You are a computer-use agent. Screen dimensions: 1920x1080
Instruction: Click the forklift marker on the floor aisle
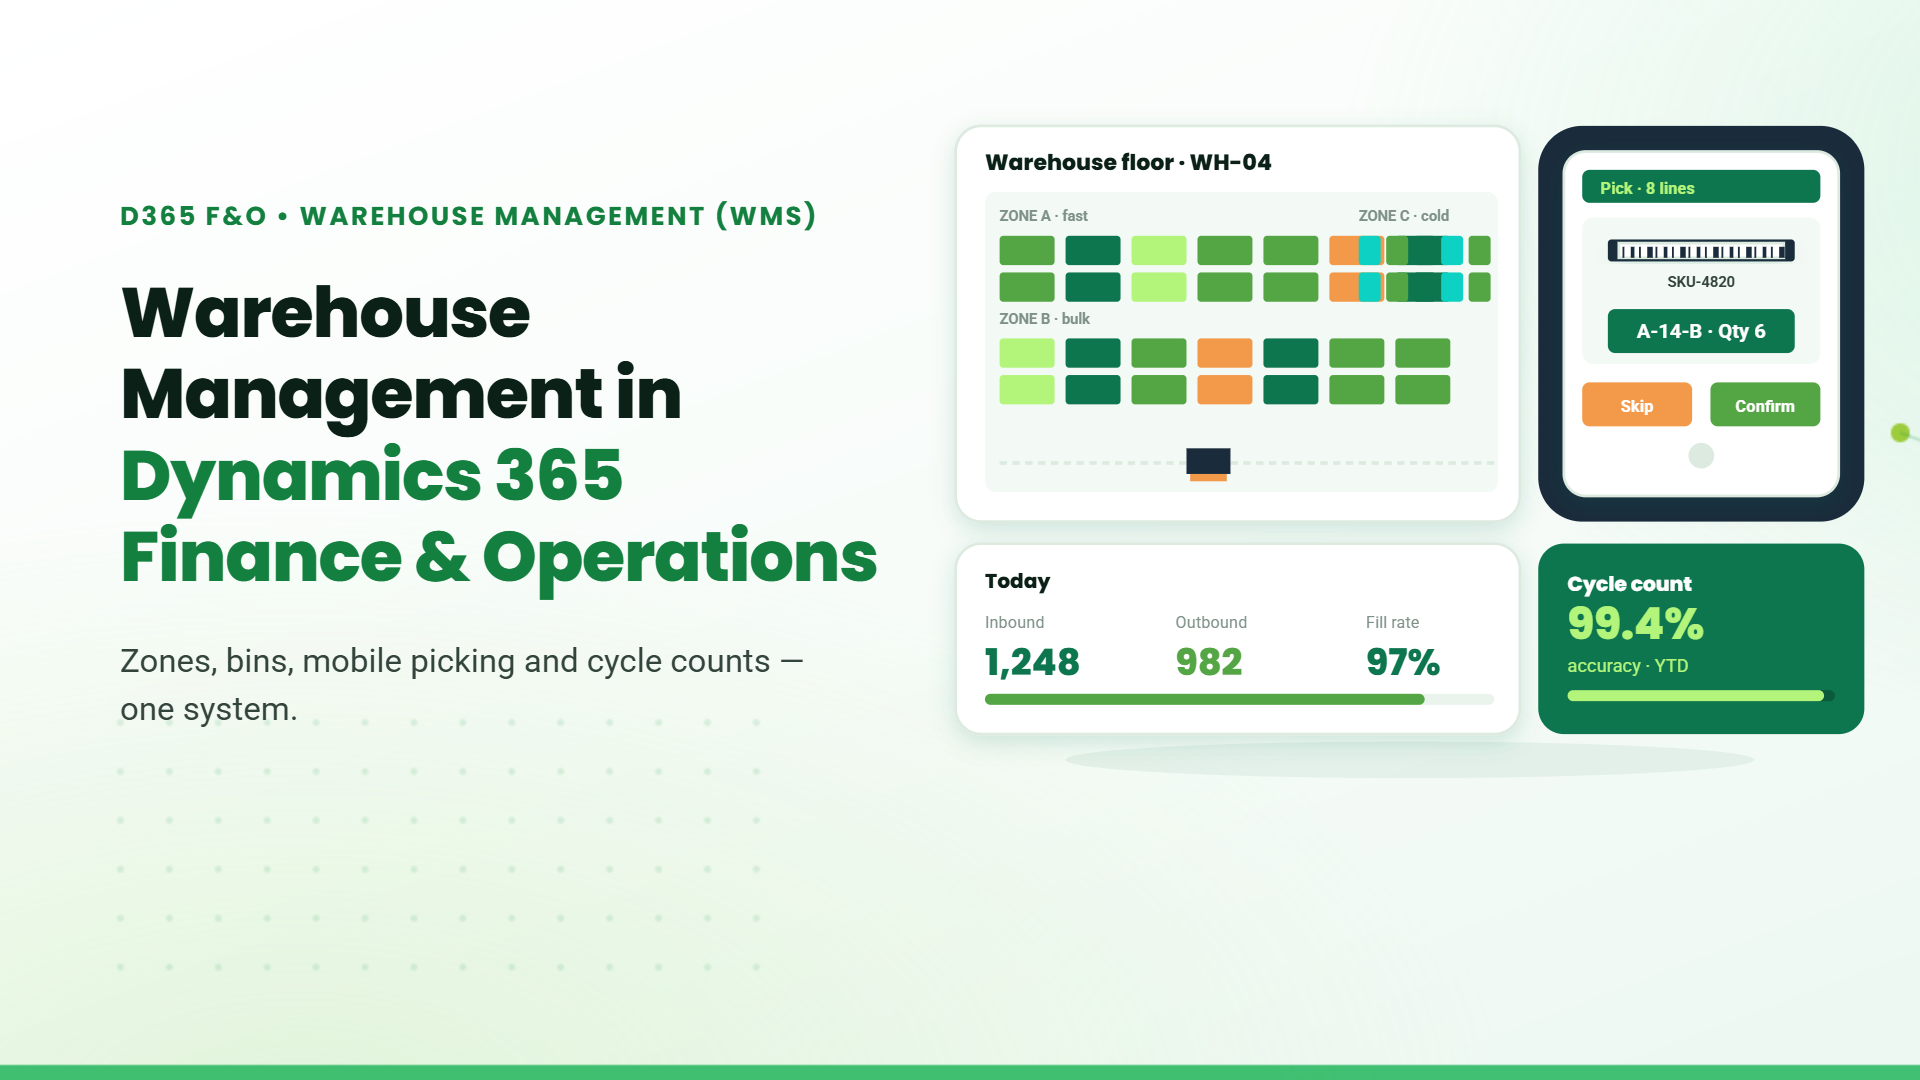(1208, 464)
